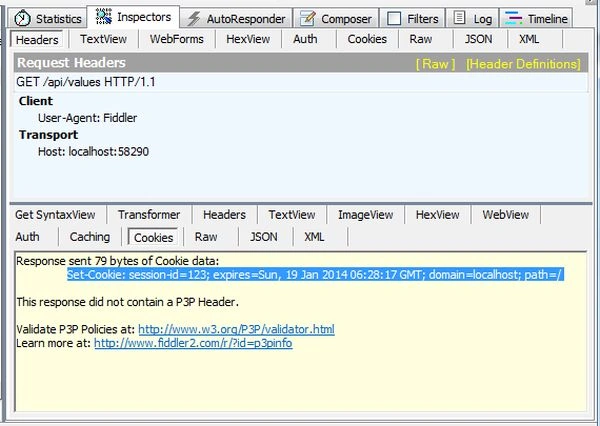Image resolution: width=600 pixels, height=426 pixels.
Task: Select the Client header group
Action: tap(36, 101)
